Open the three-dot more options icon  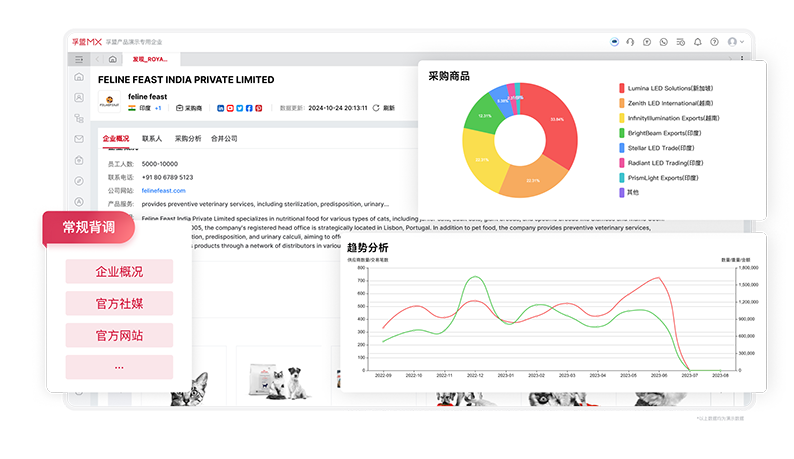click(x=742, y=59)
